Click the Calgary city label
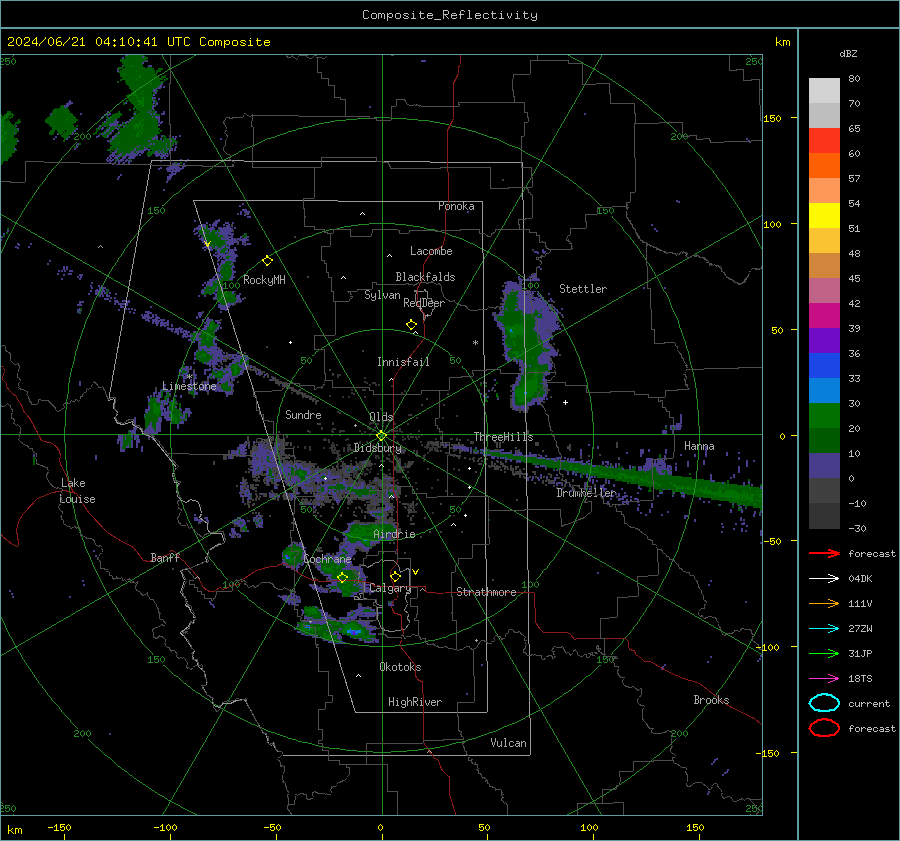Viewport: 900px width, 841px height. tap(390, 588)
